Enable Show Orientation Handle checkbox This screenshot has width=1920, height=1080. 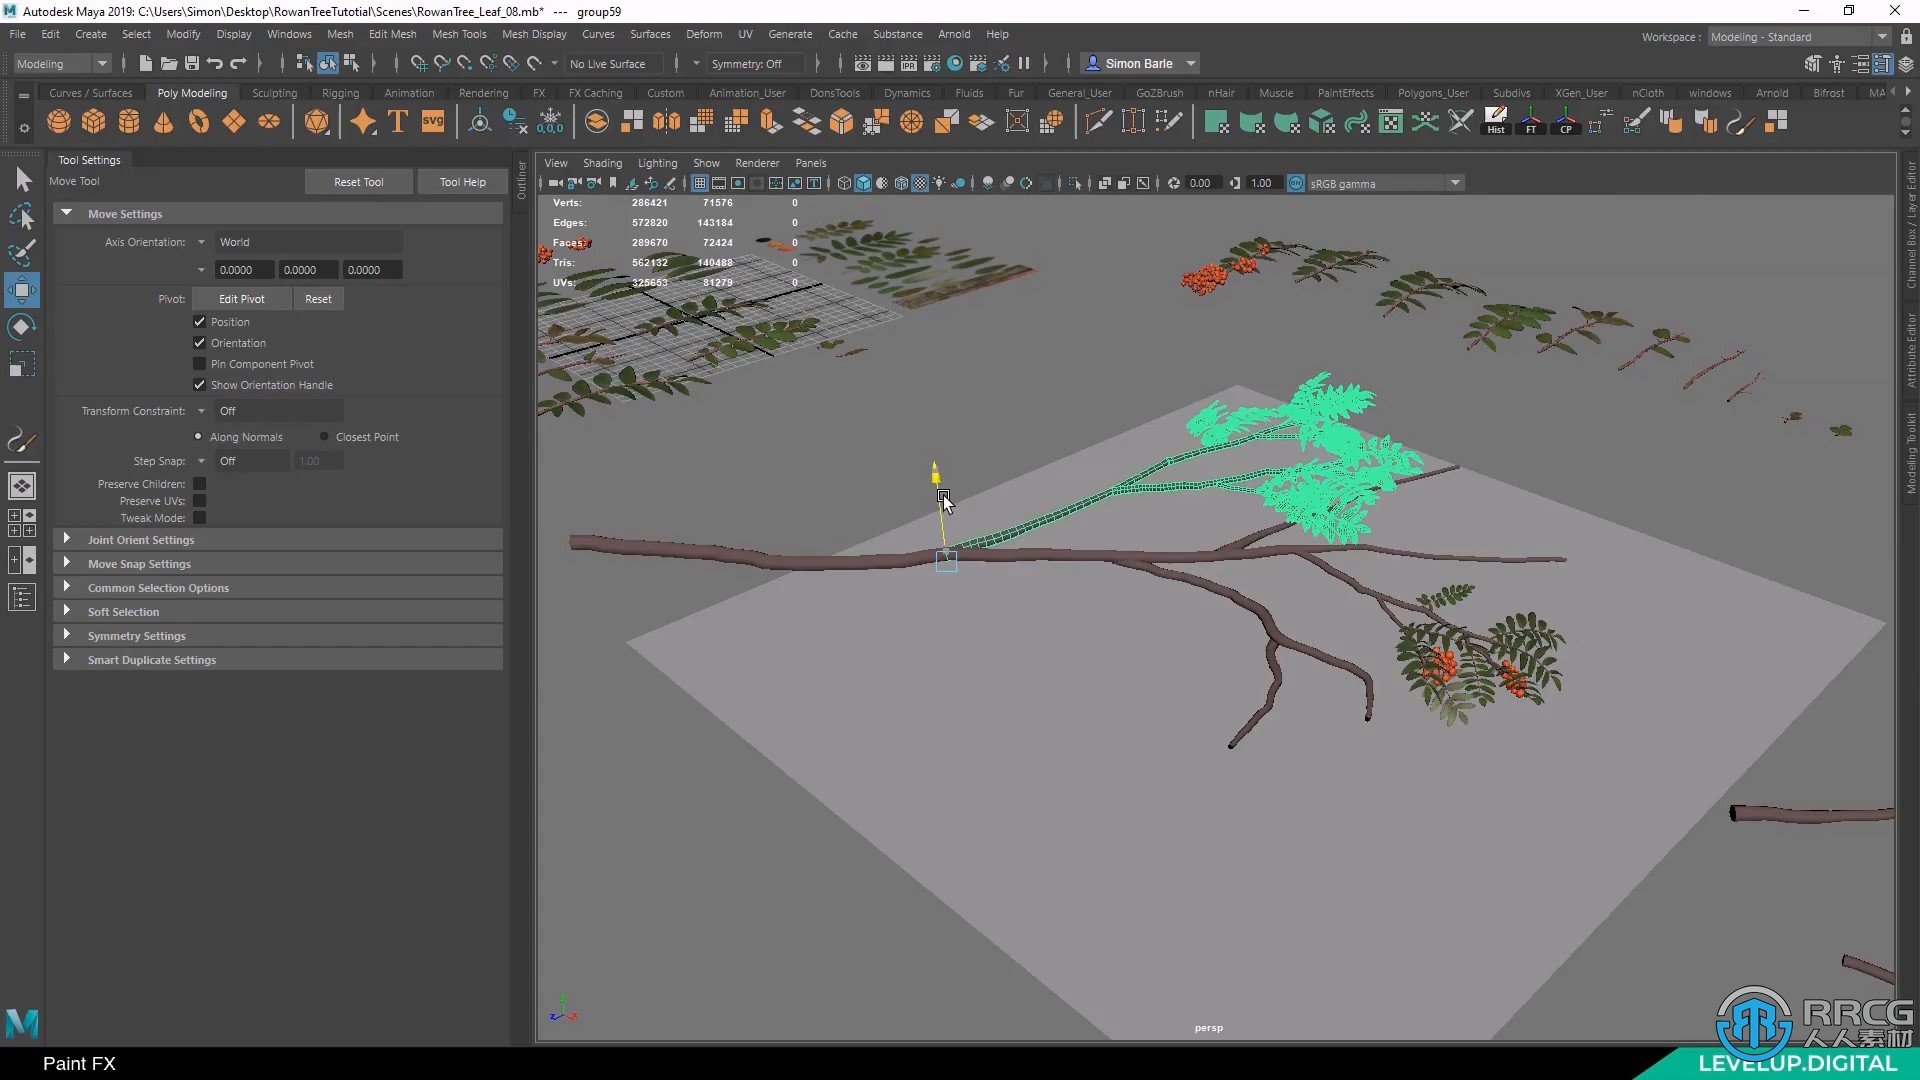click(200, 384)
